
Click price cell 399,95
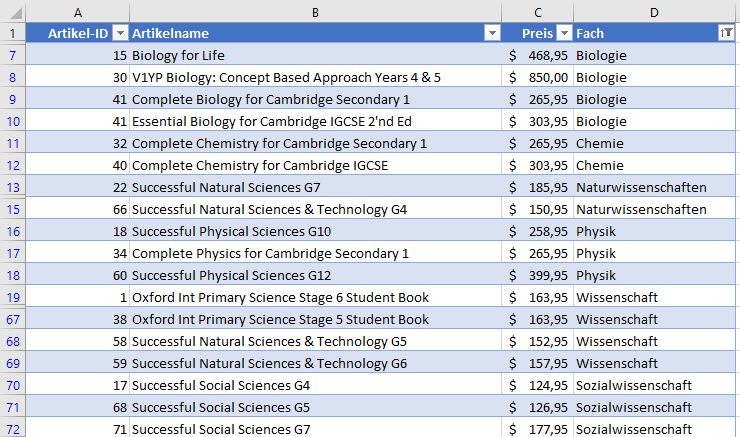pyautogui.click(x=538, y=275)
